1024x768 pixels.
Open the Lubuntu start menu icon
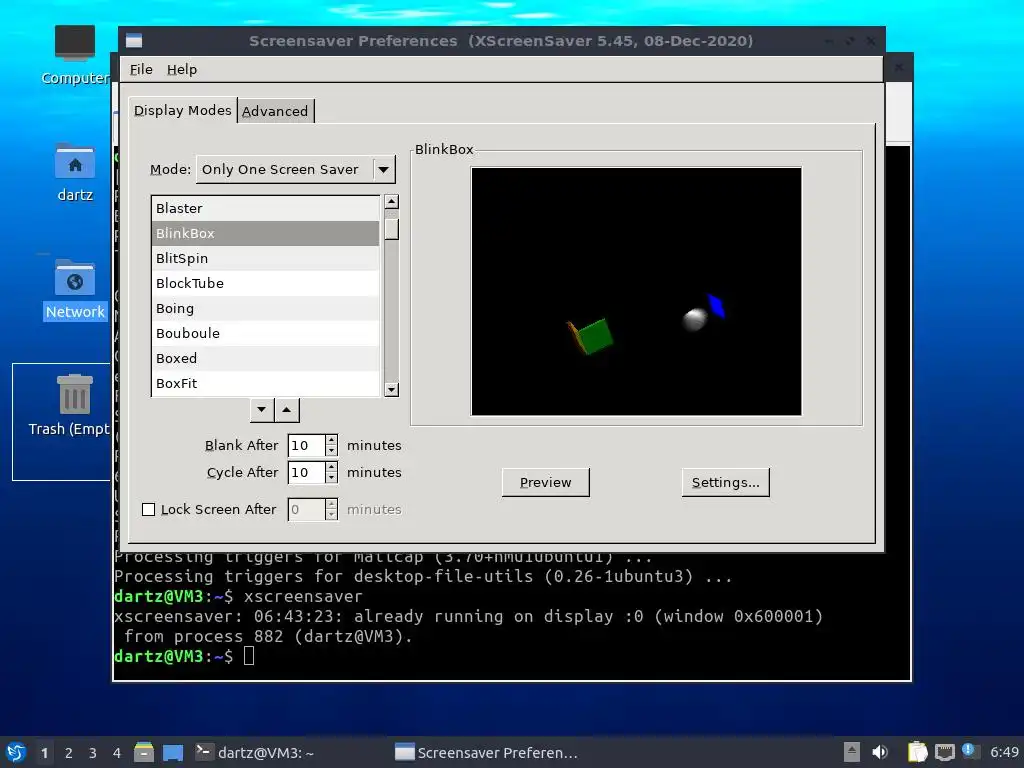coord(16,752)
